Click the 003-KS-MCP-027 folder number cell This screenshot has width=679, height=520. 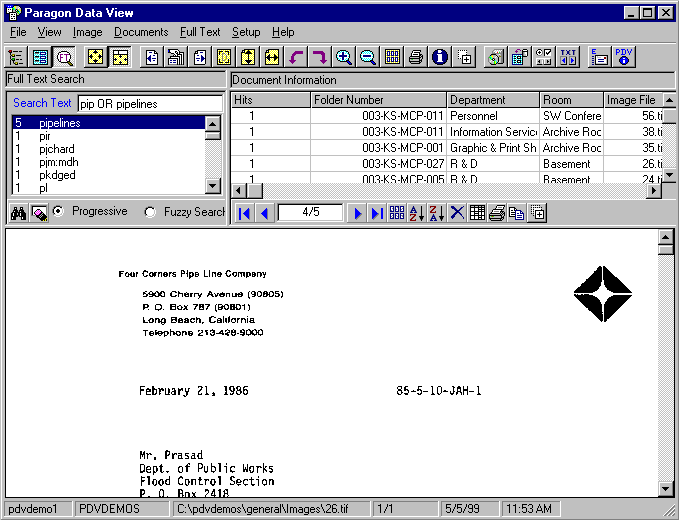point(378,164)
